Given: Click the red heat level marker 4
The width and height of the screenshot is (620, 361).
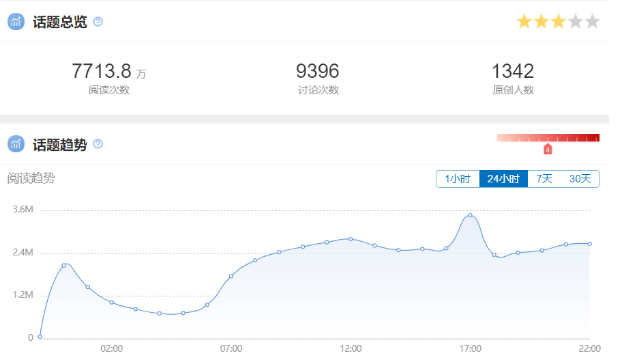Looking at the screenshot, I should 548,149.
